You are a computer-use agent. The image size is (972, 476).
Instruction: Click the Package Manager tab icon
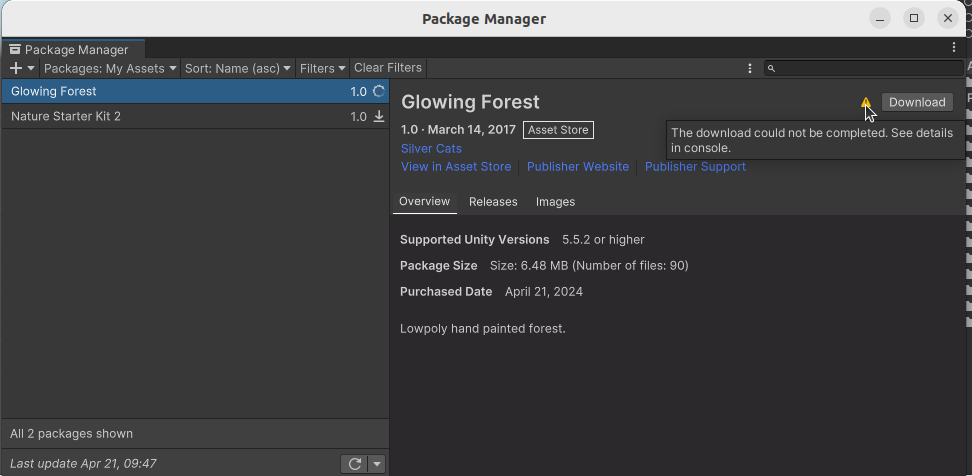pos(15,50)
